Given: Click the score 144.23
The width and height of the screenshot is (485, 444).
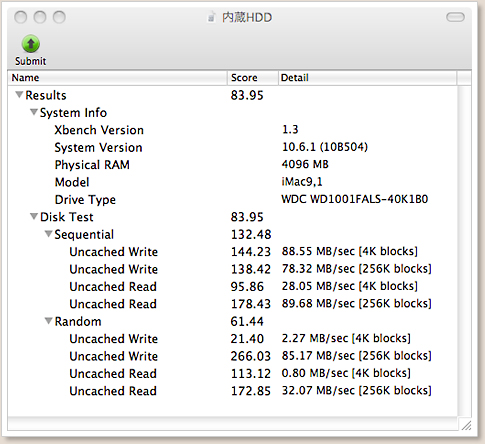Looking at the screenshot, I should pos(251,252).
